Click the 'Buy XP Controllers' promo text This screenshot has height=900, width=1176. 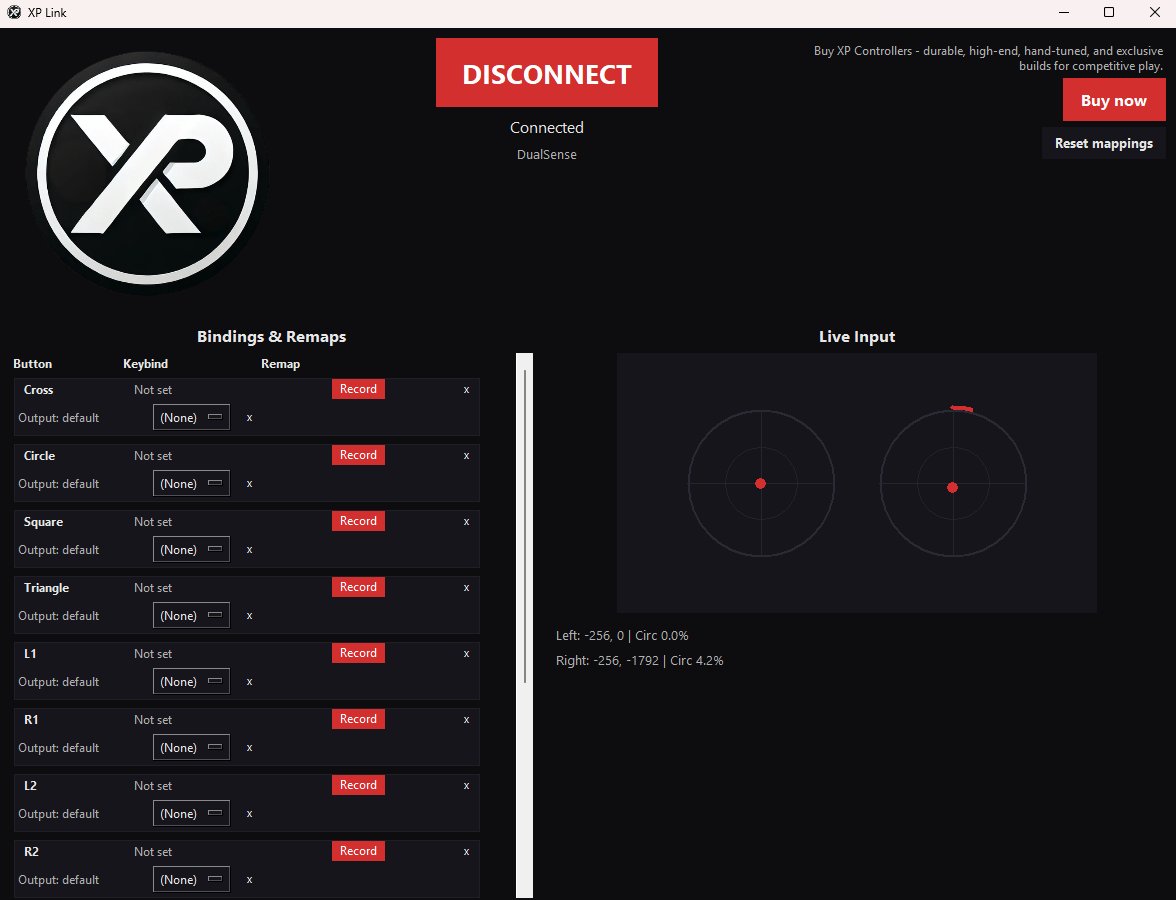(x=988, y=58)
